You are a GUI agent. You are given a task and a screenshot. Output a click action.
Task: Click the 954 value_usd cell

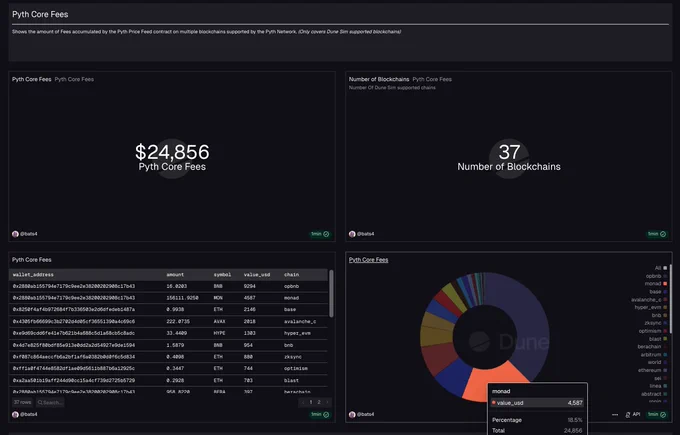(248, 345)
